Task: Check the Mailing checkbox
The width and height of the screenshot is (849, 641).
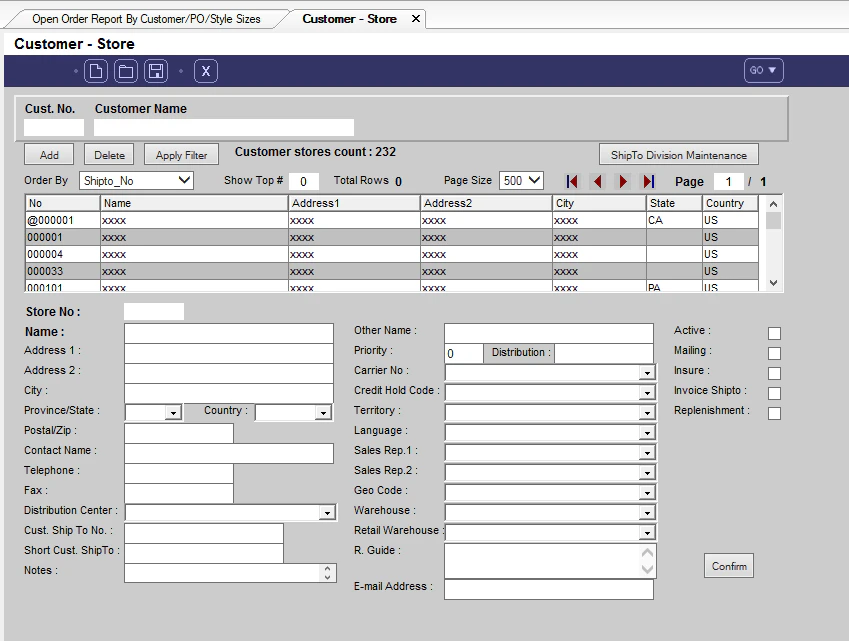Action: 775,352
